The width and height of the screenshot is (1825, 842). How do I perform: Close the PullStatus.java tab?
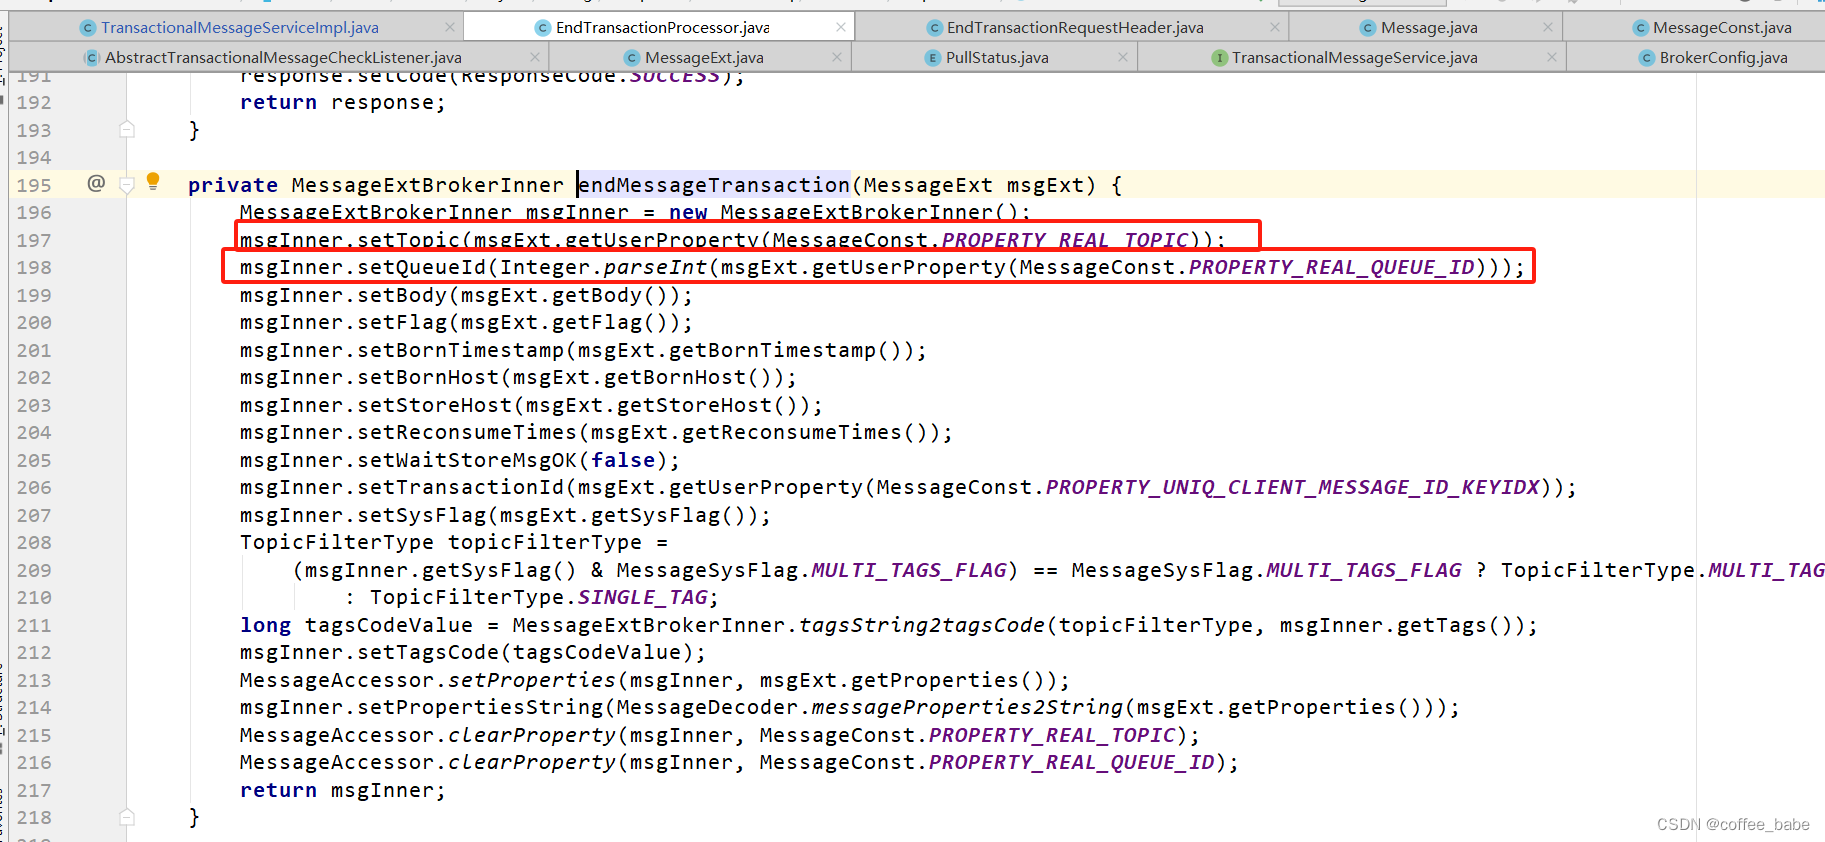click(1123, 57)
